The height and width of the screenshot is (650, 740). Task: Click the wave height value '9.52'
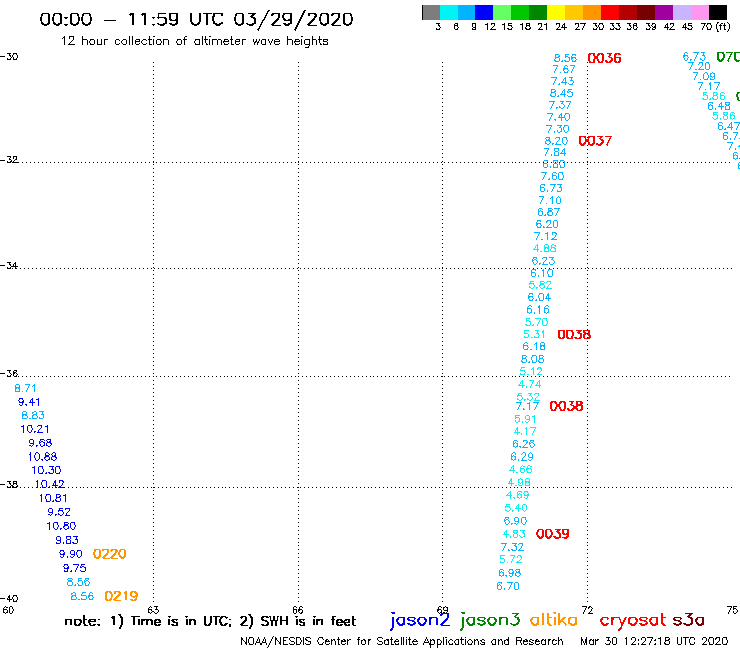59,512
